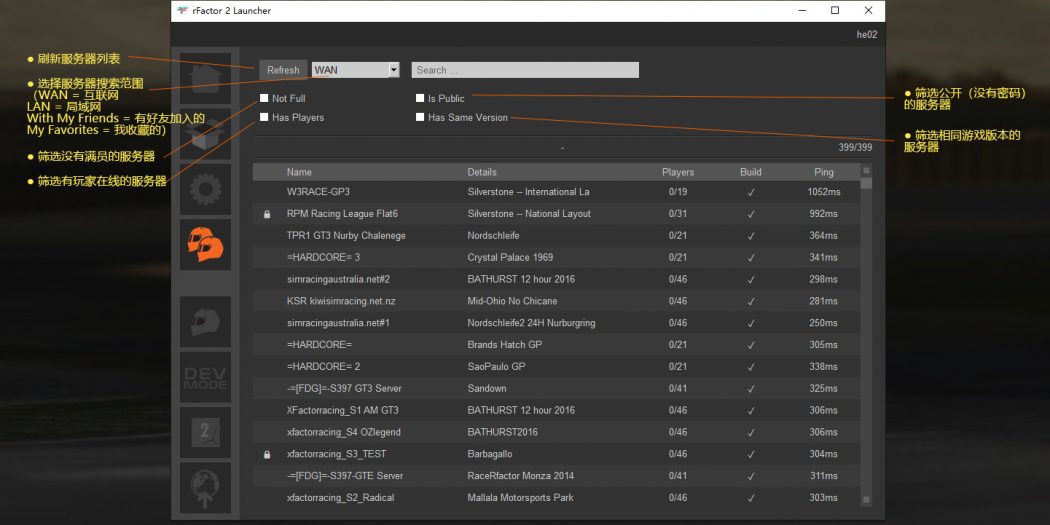Click build checkmark for =HARDCORE= 3

751,258
